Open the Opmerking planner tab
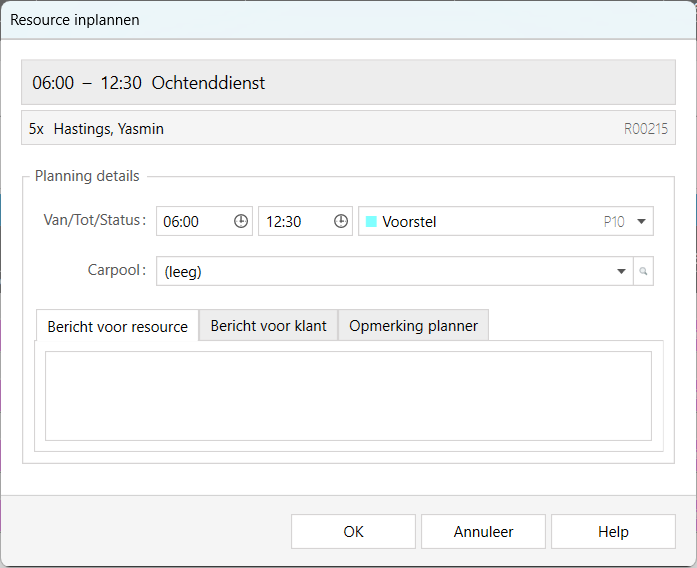This screenshot has width=697, height=568. (x=413, y=326)
